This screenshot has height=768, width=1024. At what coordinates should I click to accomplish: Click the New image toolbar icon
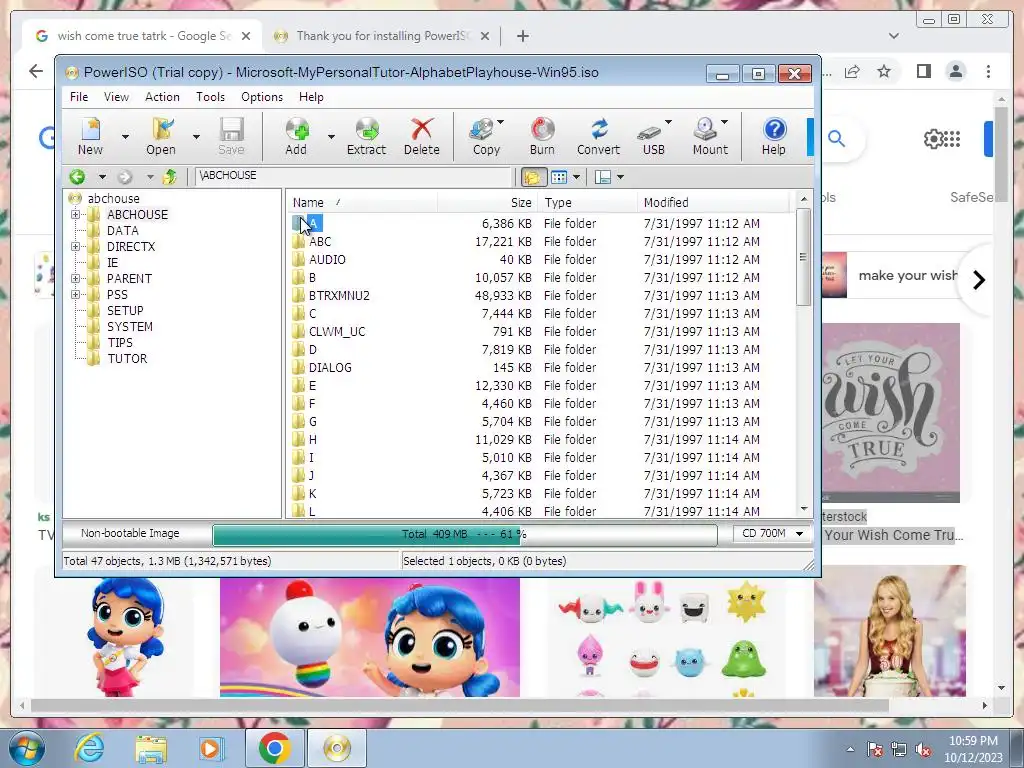[90, 136]
